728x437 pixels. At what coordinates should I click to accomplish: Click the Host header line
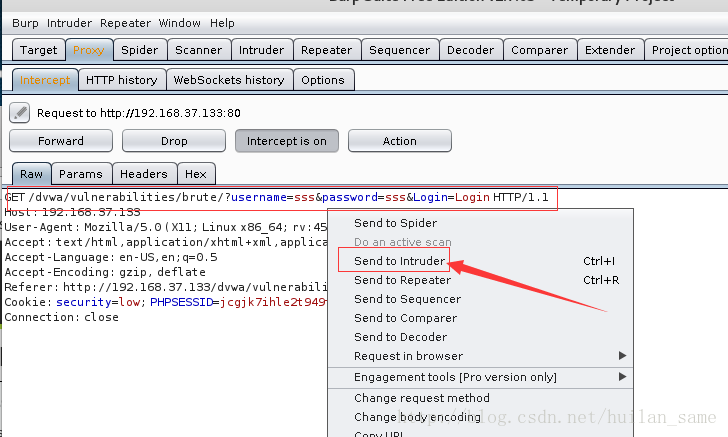click(72, 212)
